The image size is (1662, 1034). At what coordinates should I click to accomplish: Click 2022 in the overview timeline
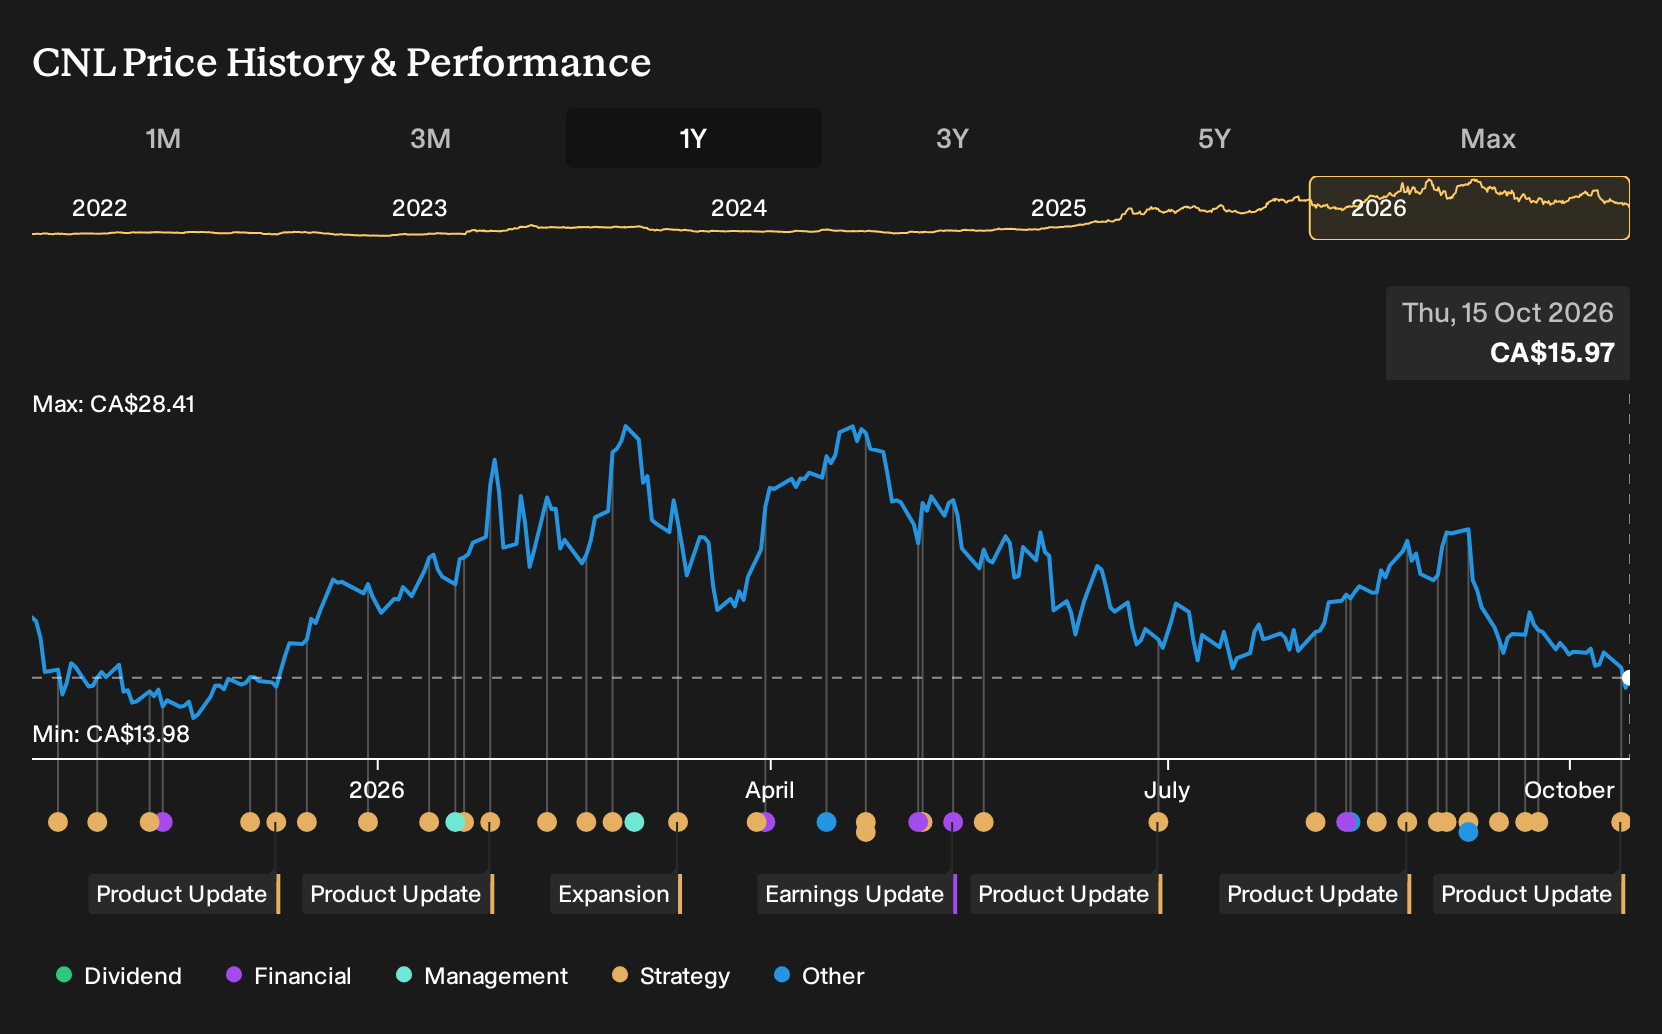[100, 208]
